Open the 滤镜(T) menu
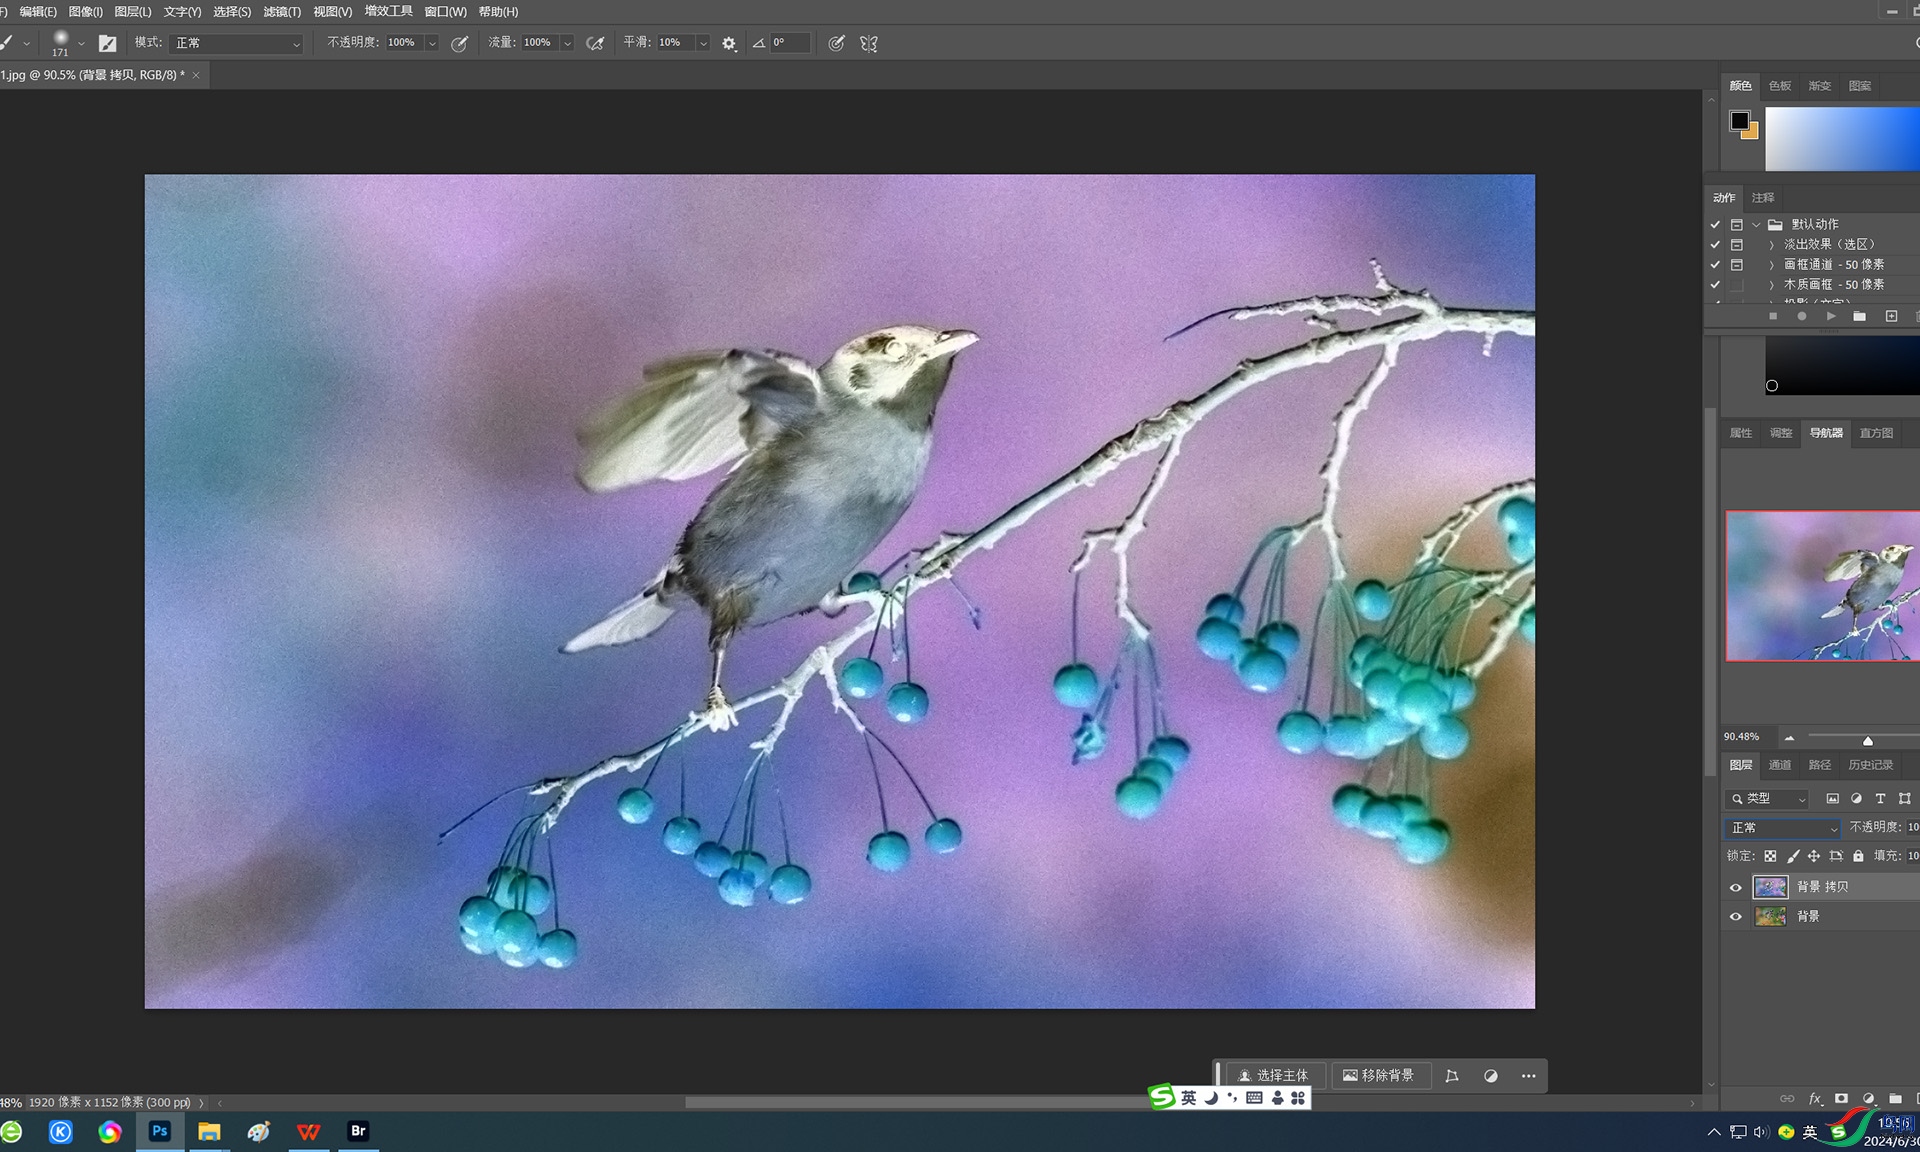1920x1152 pixels. [x=281, y=12]
